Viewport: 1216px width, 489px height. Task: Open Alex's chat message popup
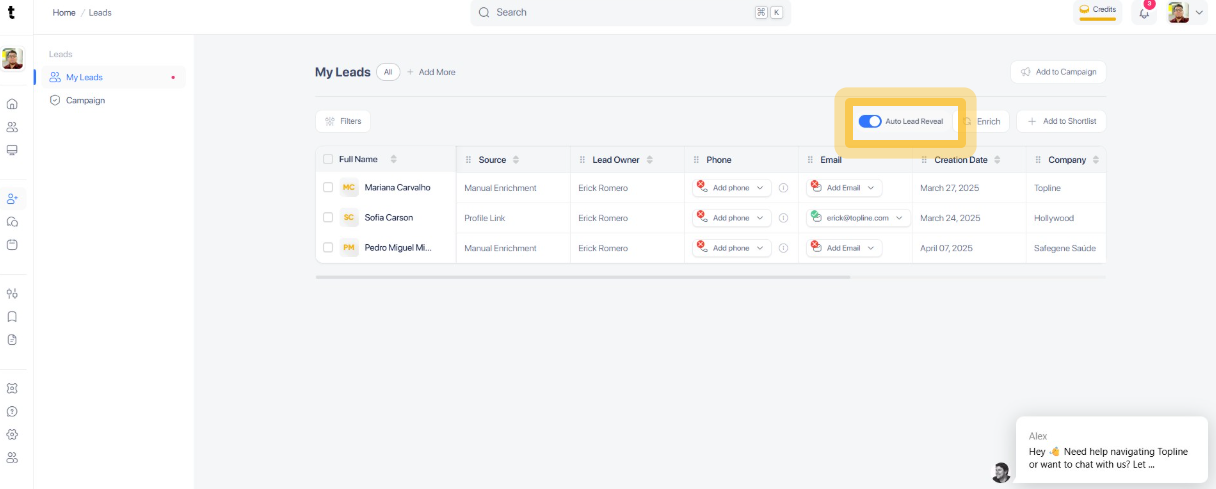pos(1111,450)
